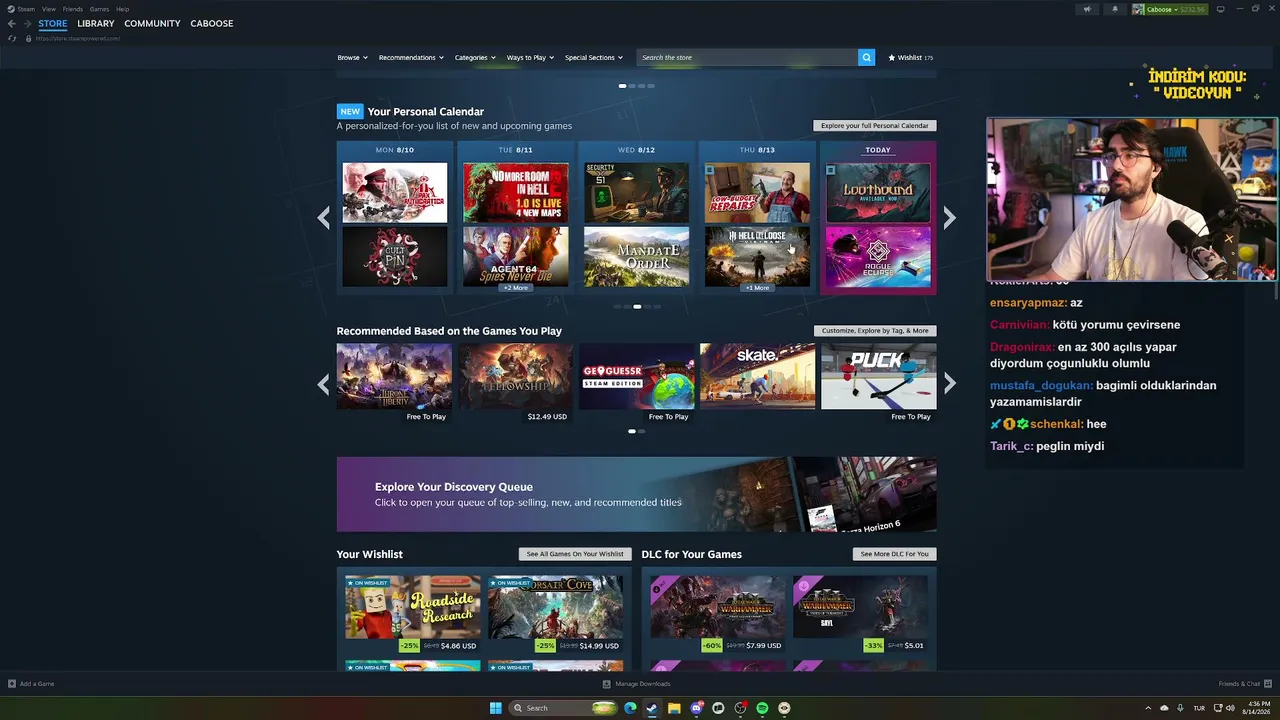Switch to the COMMUNITY tab

click(152, 23)
